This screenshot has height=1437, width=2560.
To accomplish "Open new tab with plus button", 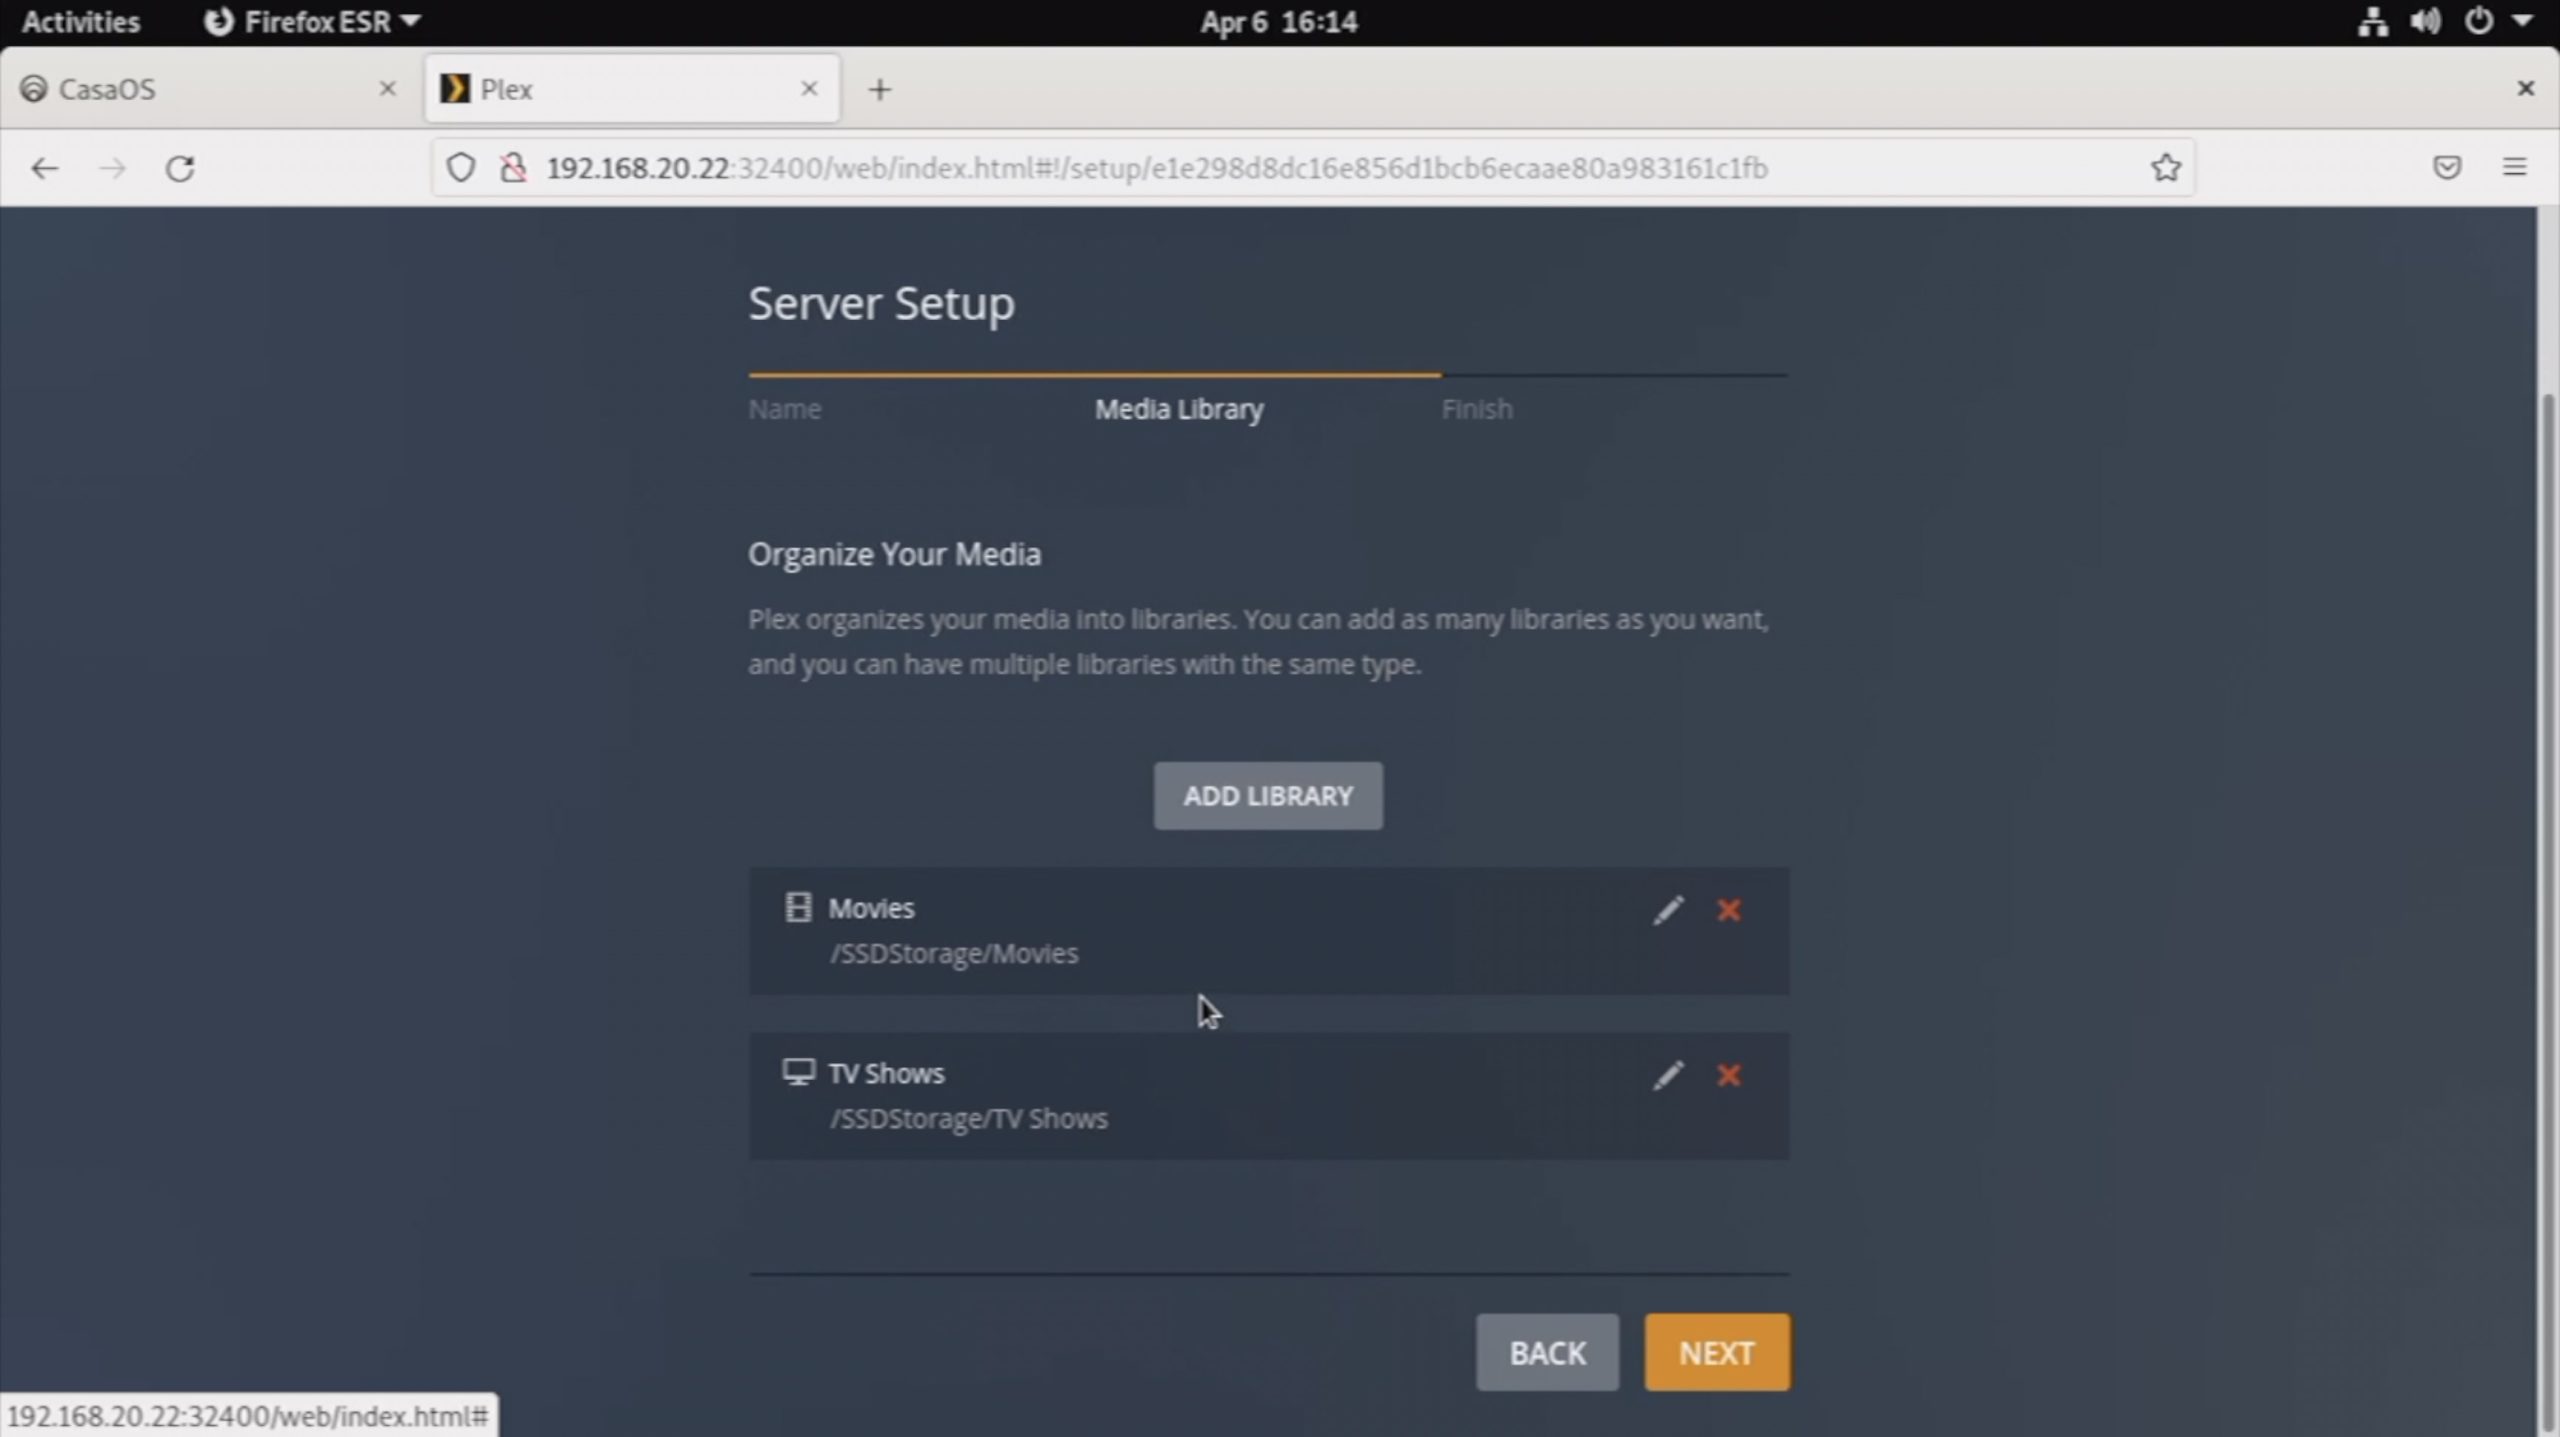I will click(x=879, y=90).
